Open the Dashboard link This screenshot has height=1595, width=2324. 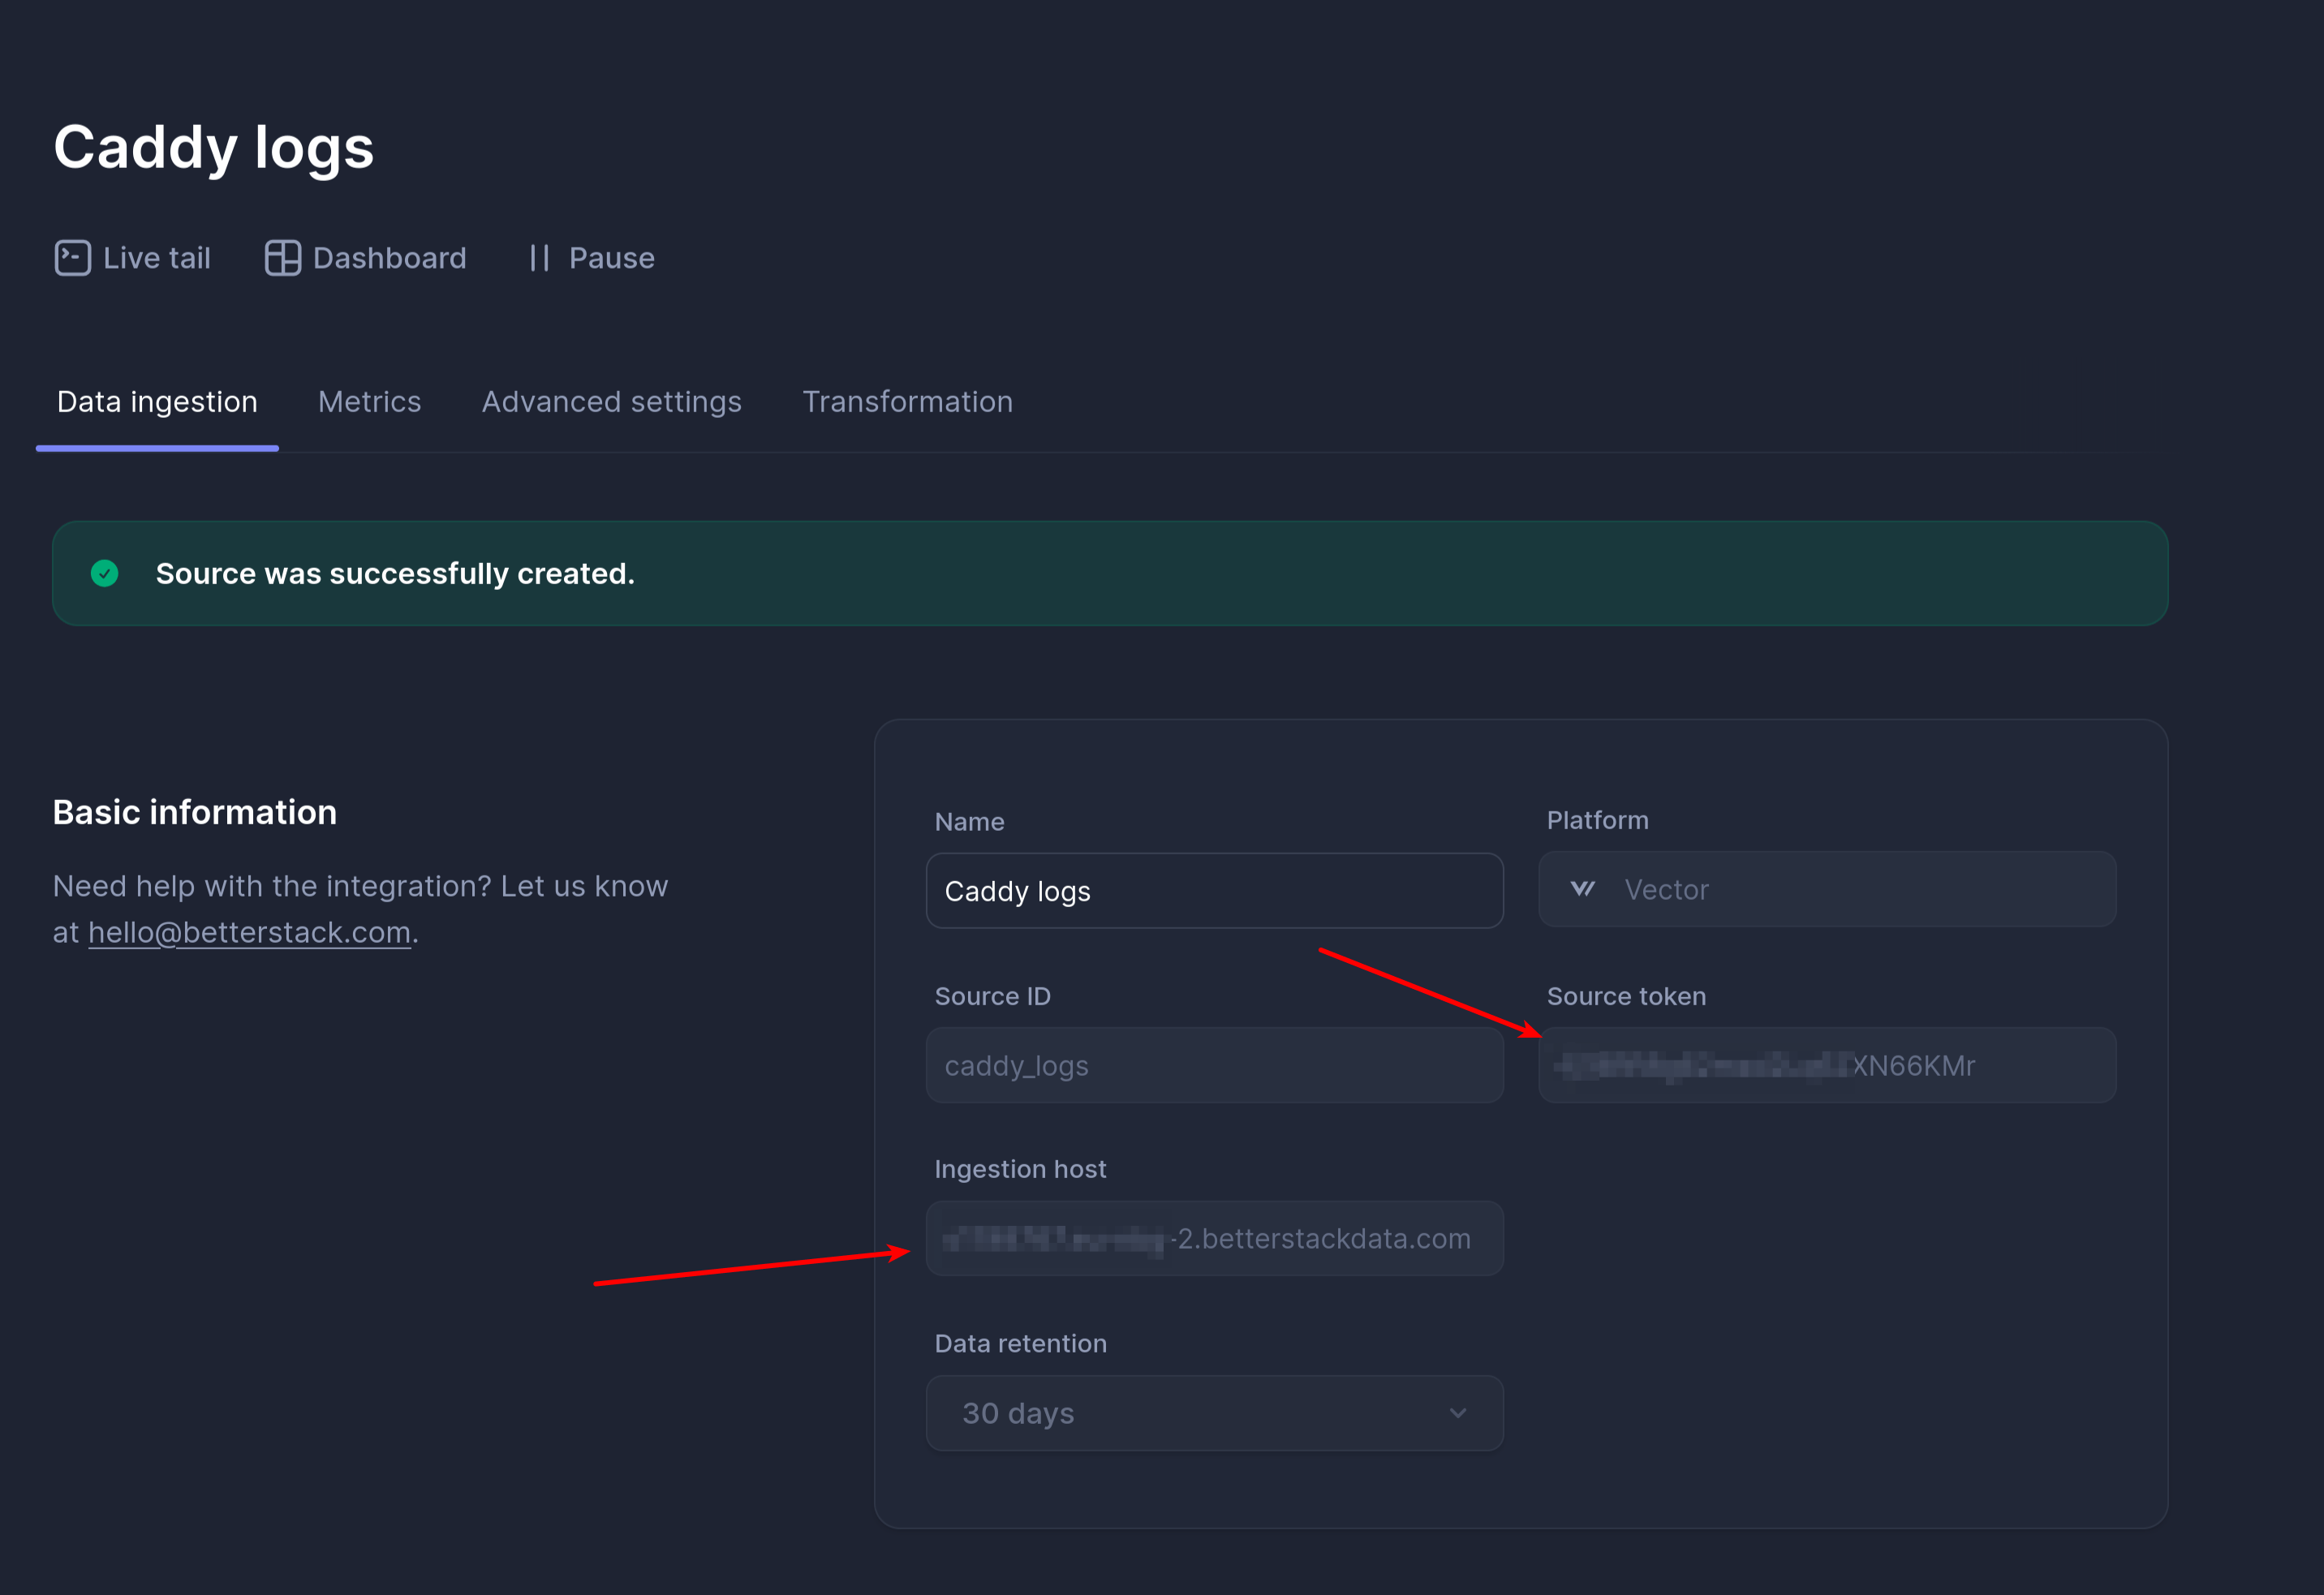(x=389, y=258)
